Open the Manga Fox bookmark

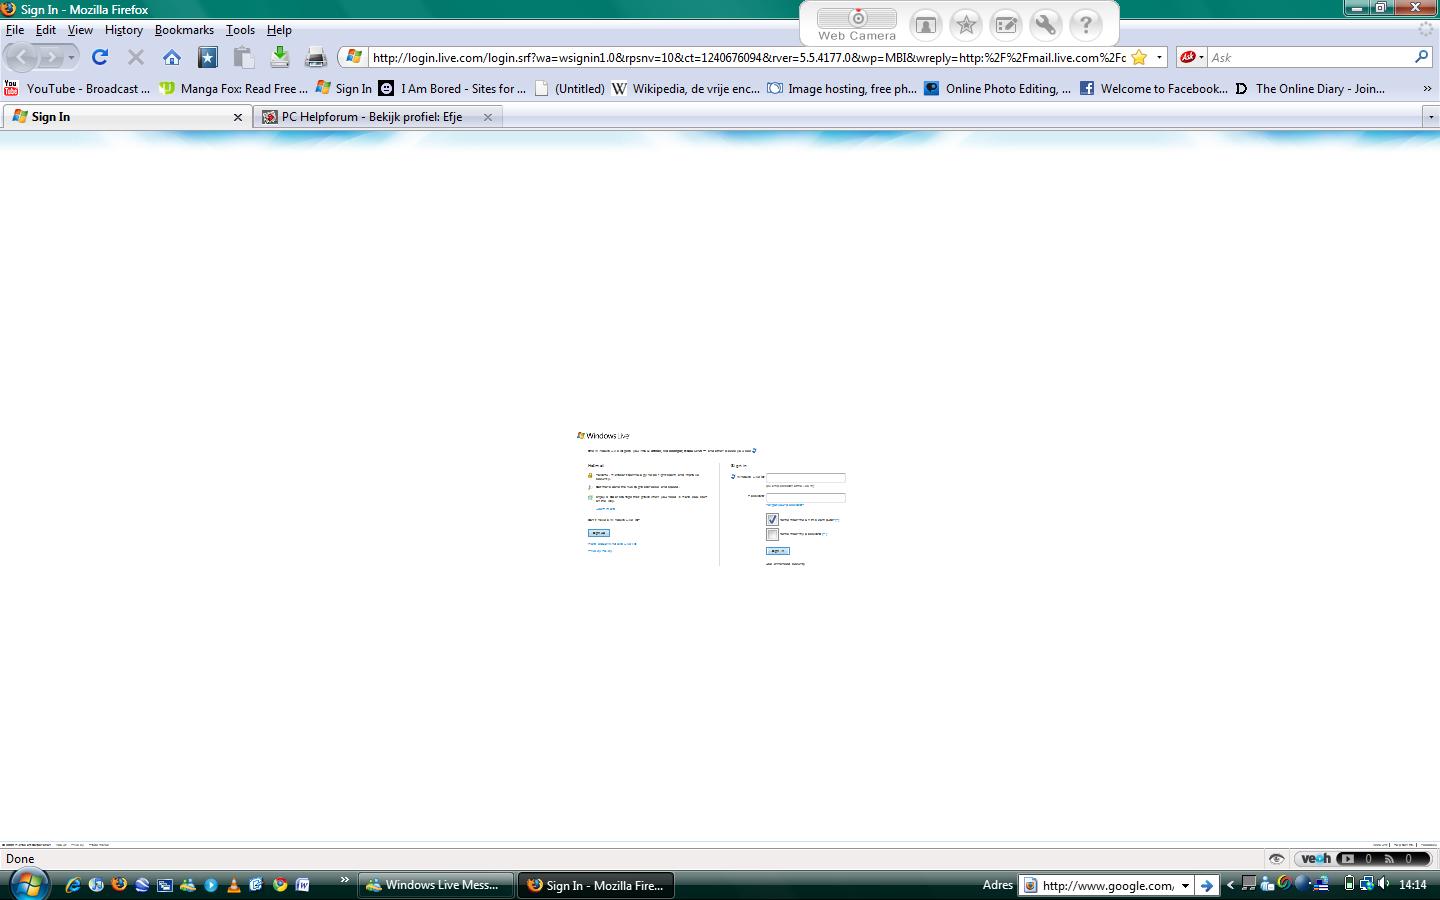coord(233,89)
